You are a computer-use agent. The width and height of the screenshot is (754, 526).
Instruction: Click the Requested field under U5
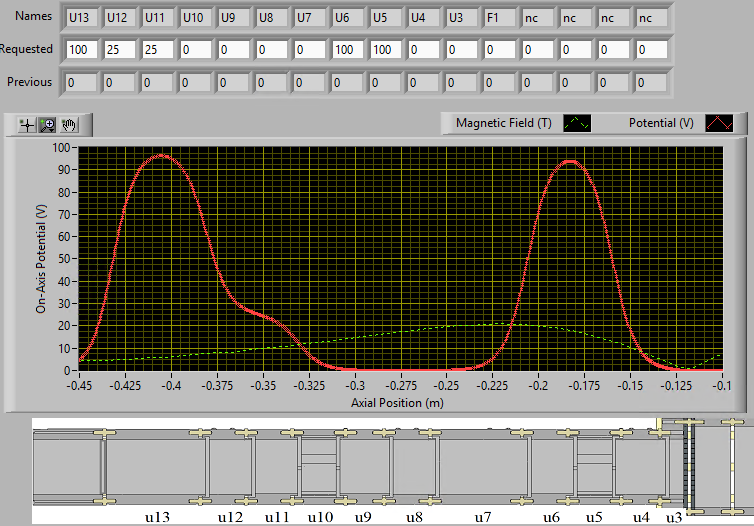[x=386, y=49]
